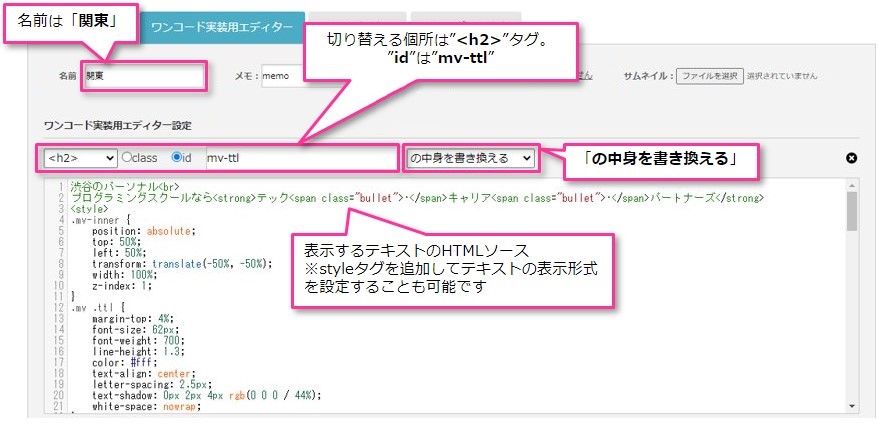Click the color: #fff; code line
Image resolution: width=878 pixels, height=424 pixels.
pyautogui.click(x=125, y=362)
